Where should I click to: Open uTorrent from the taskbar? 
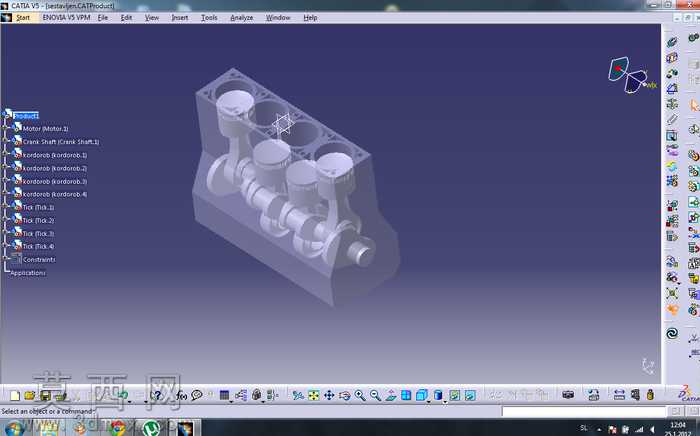[x=151, y=429]
